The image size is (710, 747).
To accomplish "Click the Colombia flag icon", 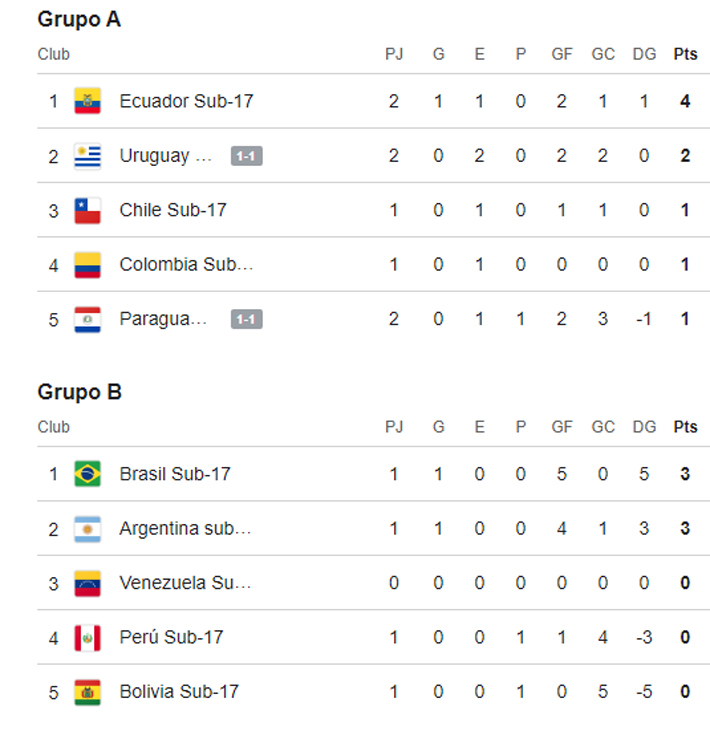I will tap(88, 265).
